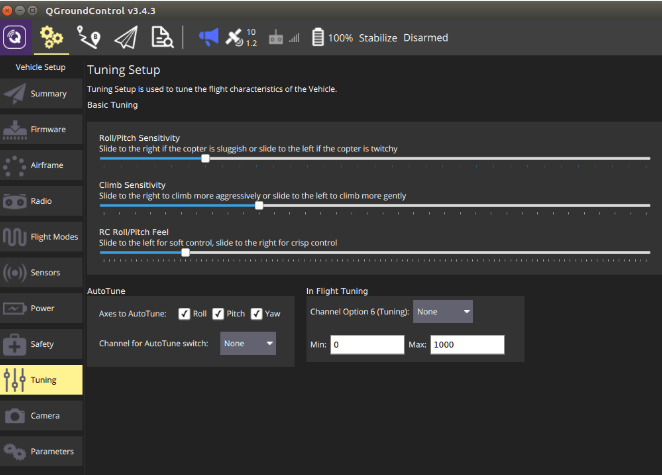Click the QGroundControl application logo icon
Screen dimensions: 662x475
tap(16, 38)
